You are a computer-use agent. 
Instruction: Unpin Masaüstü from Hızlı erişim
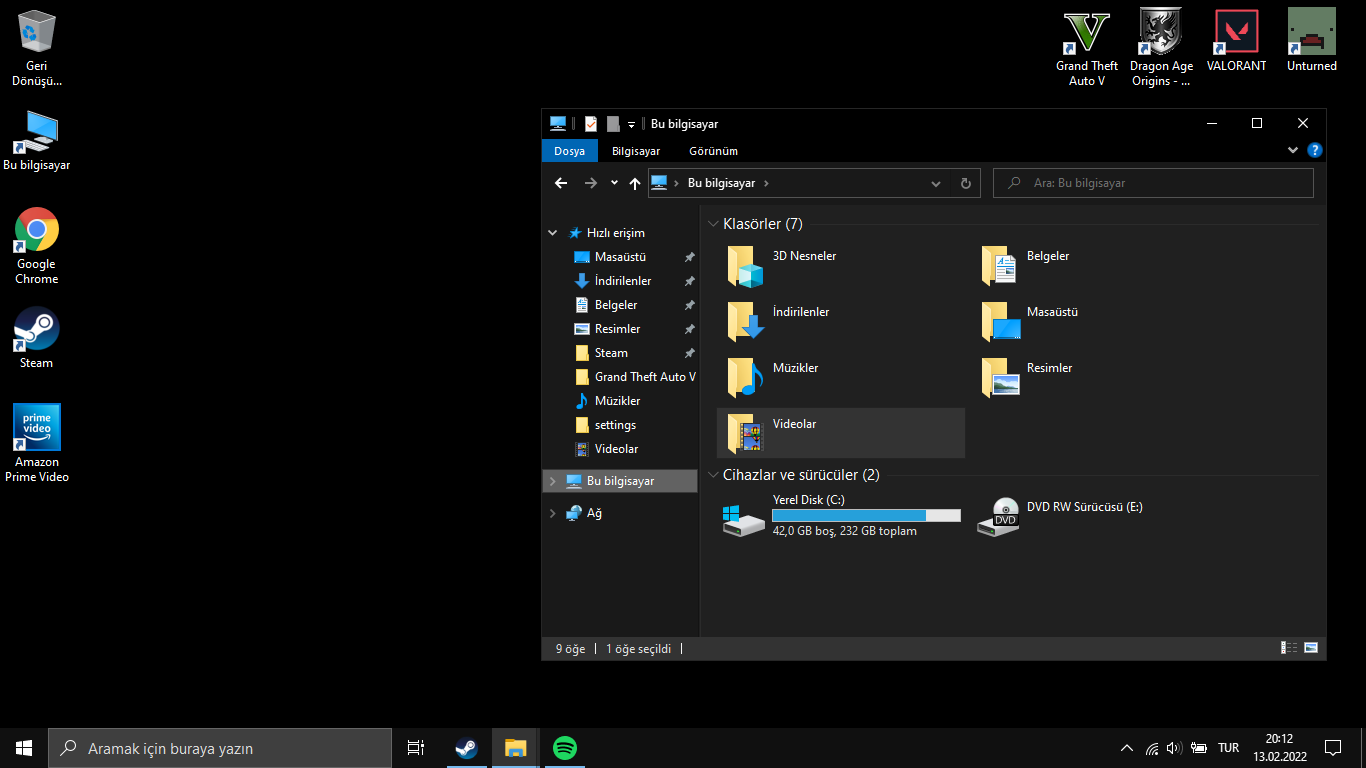(689, 257)
